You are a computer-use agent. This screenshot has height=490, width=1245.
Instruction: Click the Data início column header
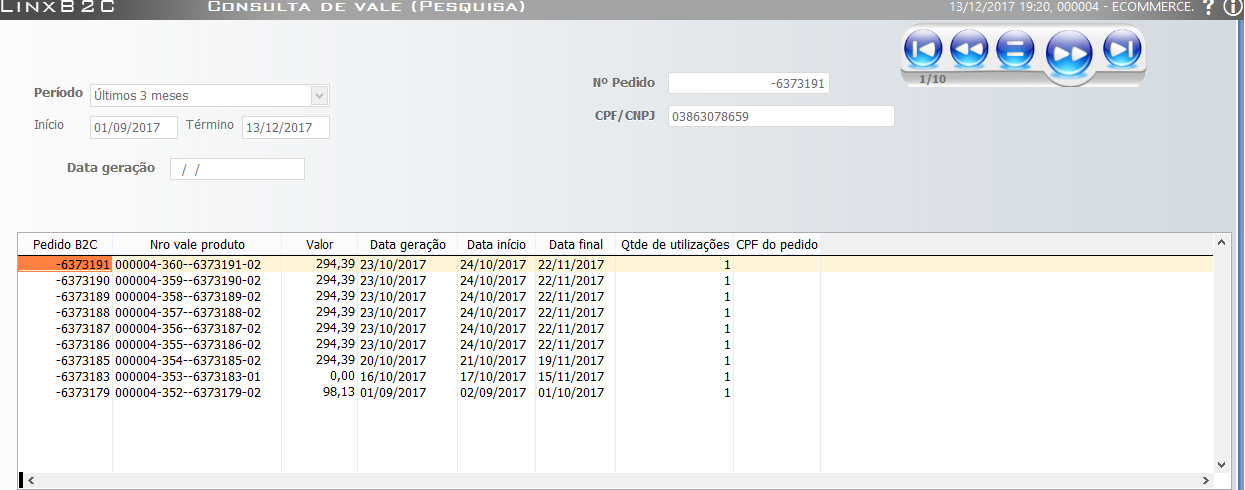click(x=496, y=244)
